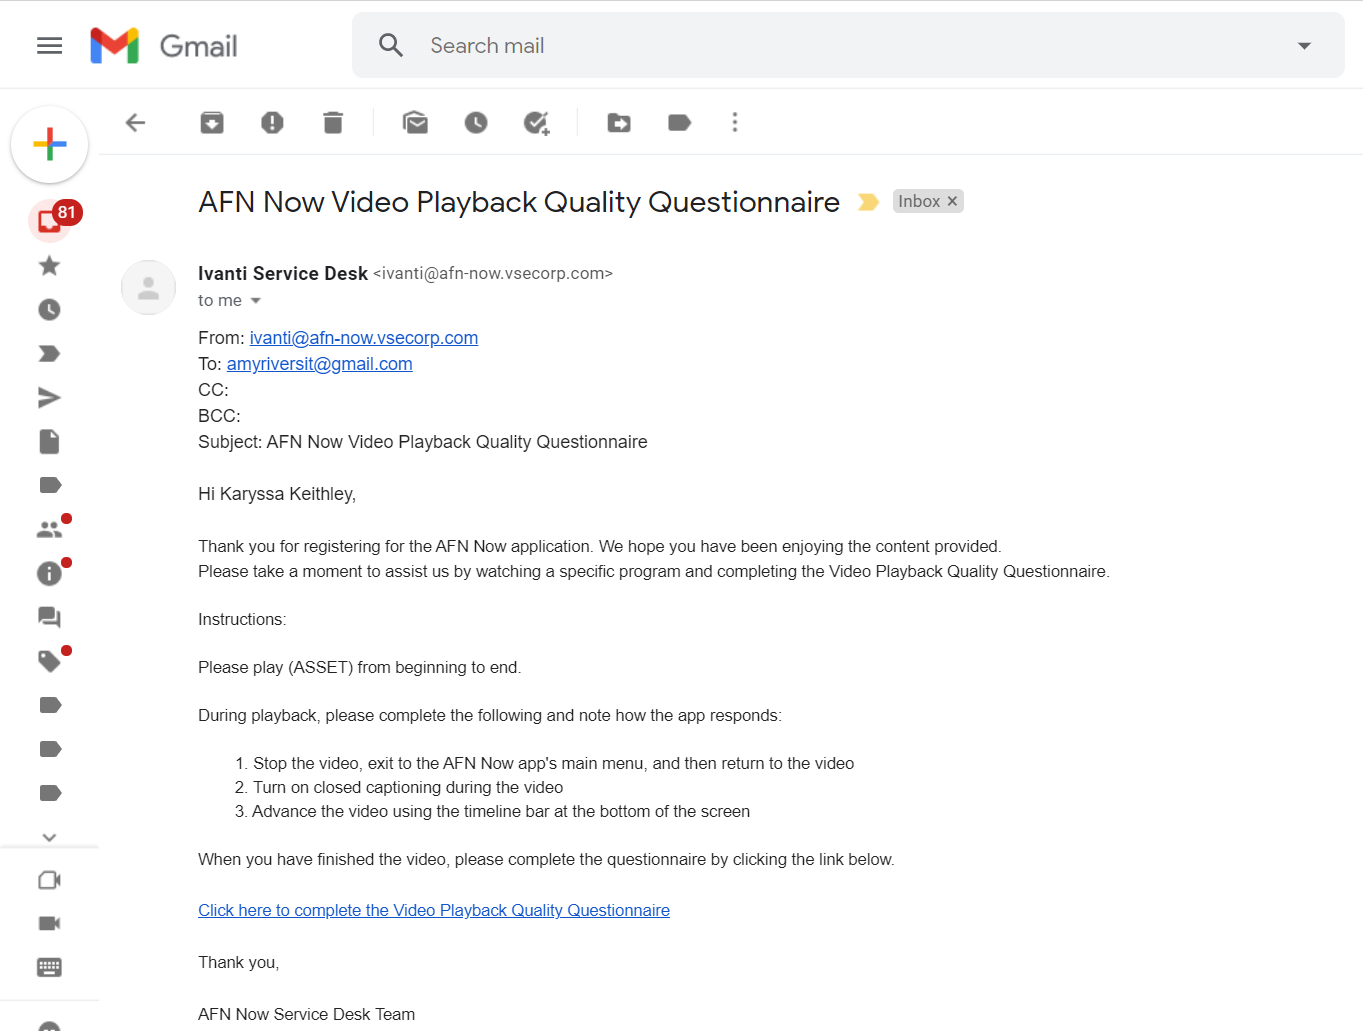
Task: Report this email as spam
Action: click(272, 123)
